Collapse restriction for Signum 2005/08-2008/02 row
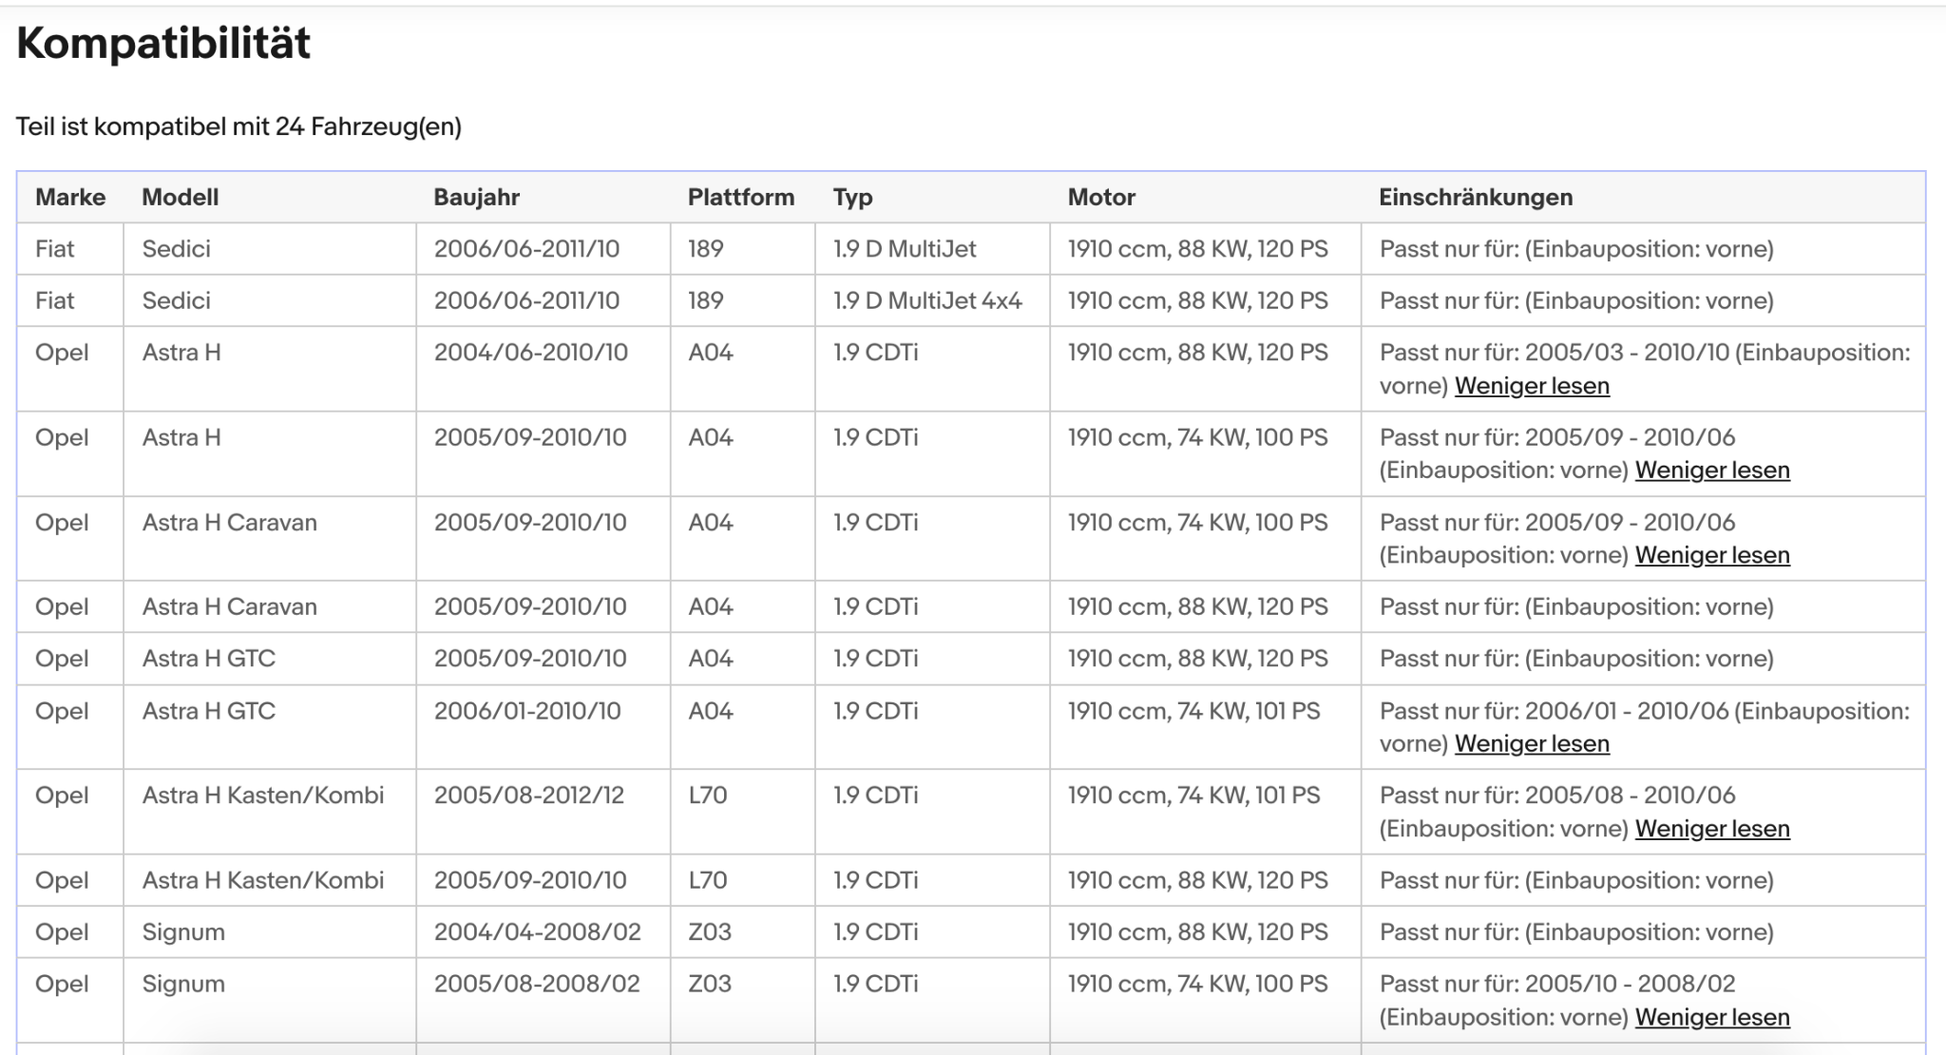The image size is (1946, 1055). click(x=1711, y=1017)
